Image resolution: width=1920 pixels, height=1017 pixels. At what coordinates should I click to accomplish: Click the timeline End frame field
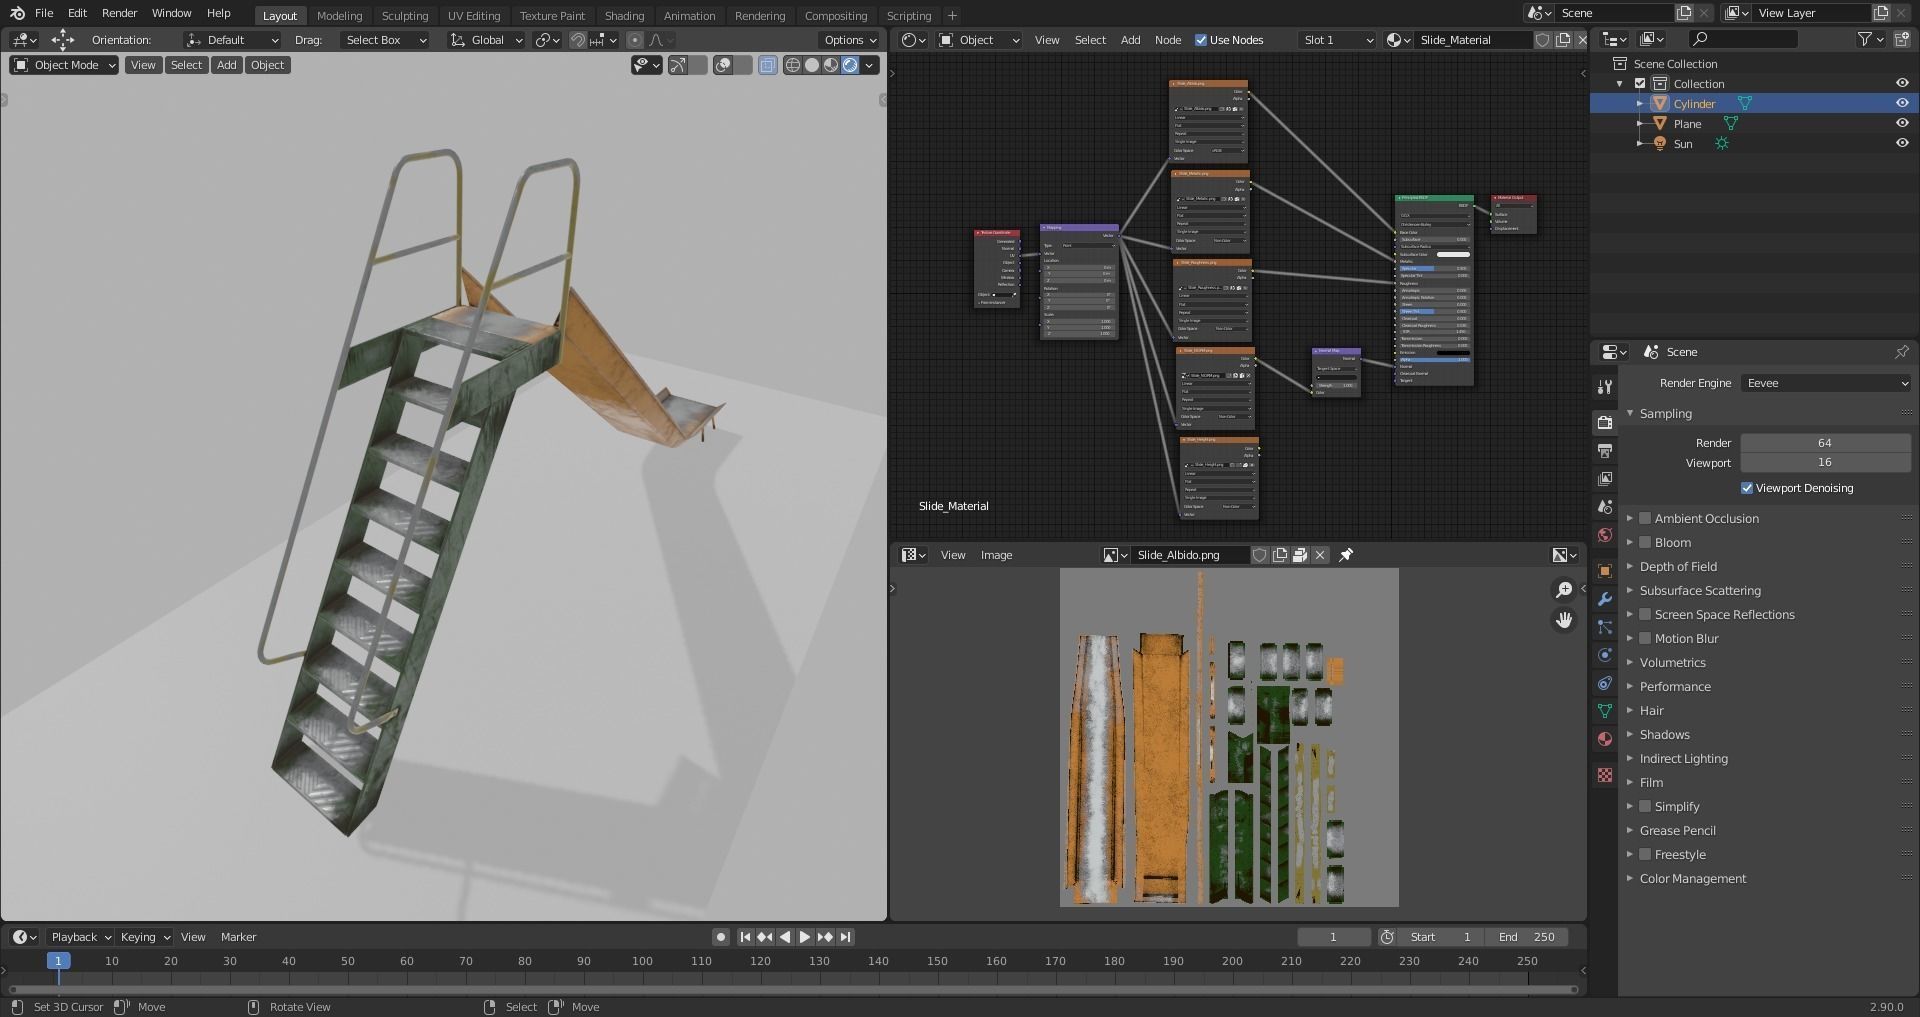[x=1526, y=937]
